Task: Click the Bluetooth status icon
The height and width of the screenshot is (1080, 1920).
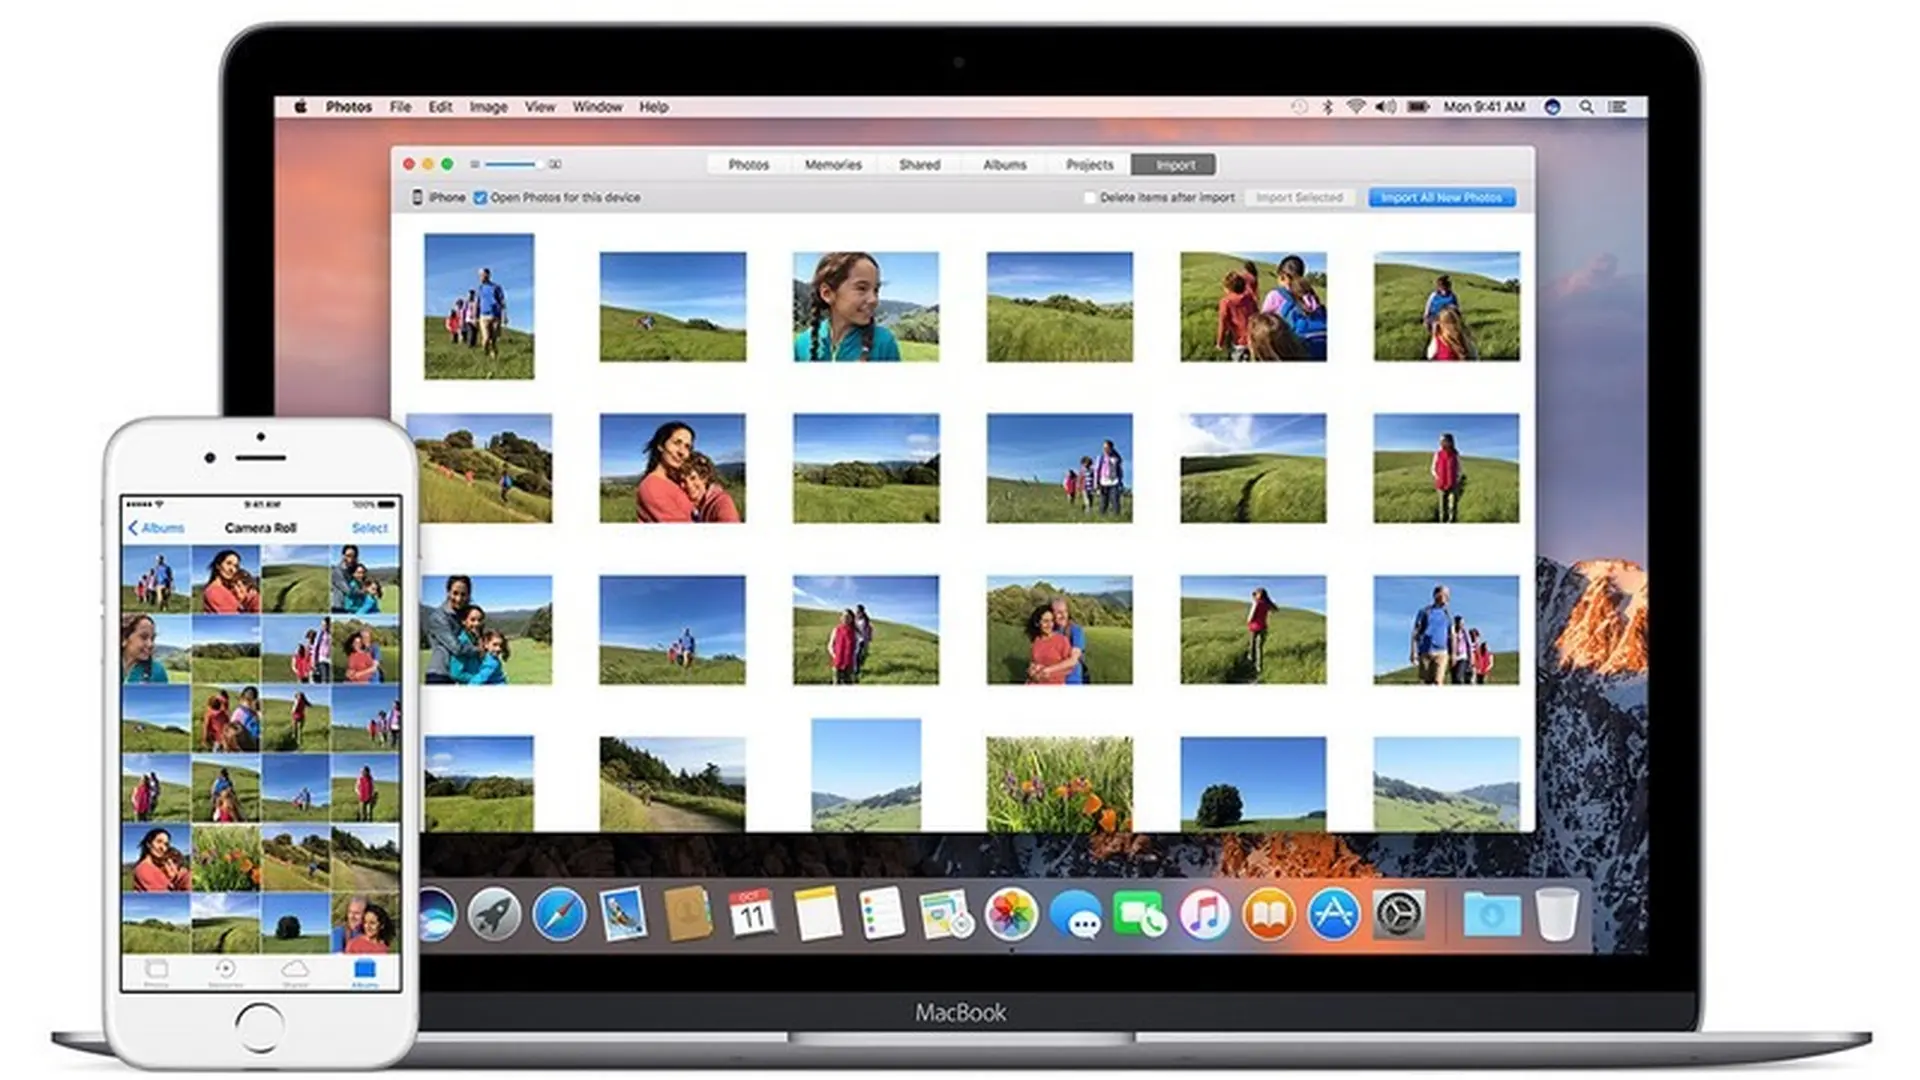Action: 1328,106
